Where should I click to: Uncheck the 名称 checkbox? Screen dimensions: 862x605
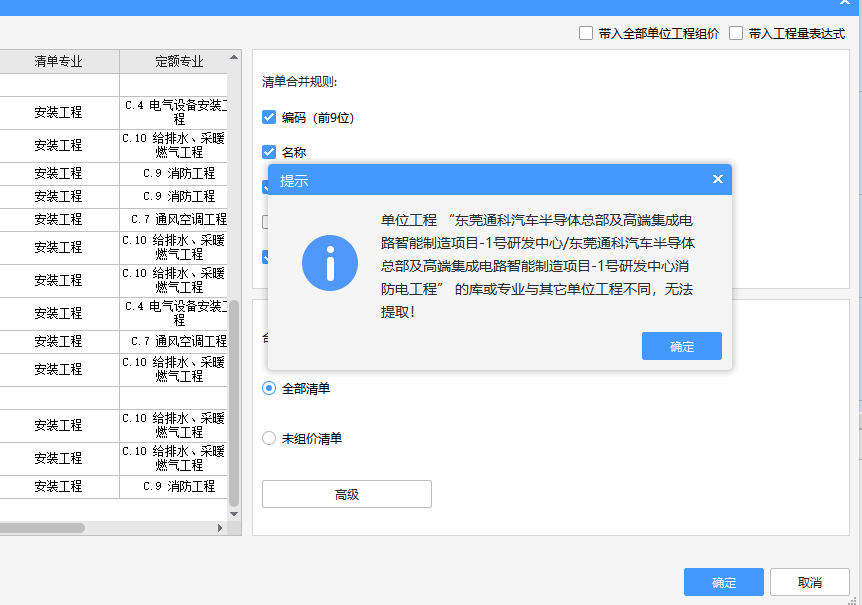pos(269,152)
